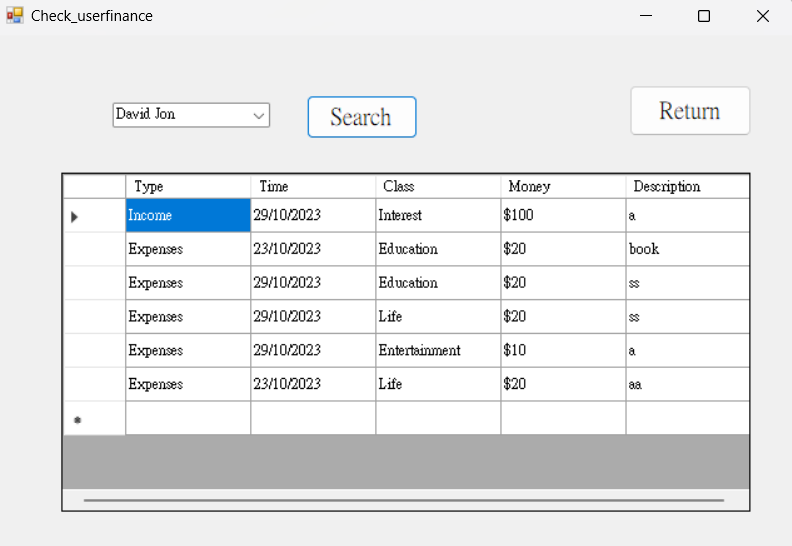Maximize the Check_userfinance window
The image size is (792, 546).
pos(704,16)
